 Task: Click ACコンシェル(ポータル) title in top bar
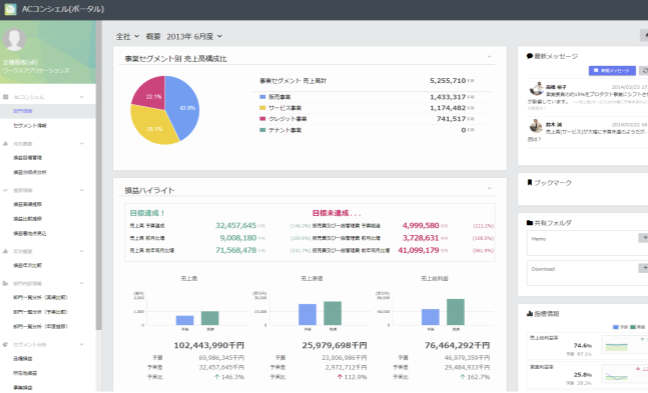(x=63, y=9)
